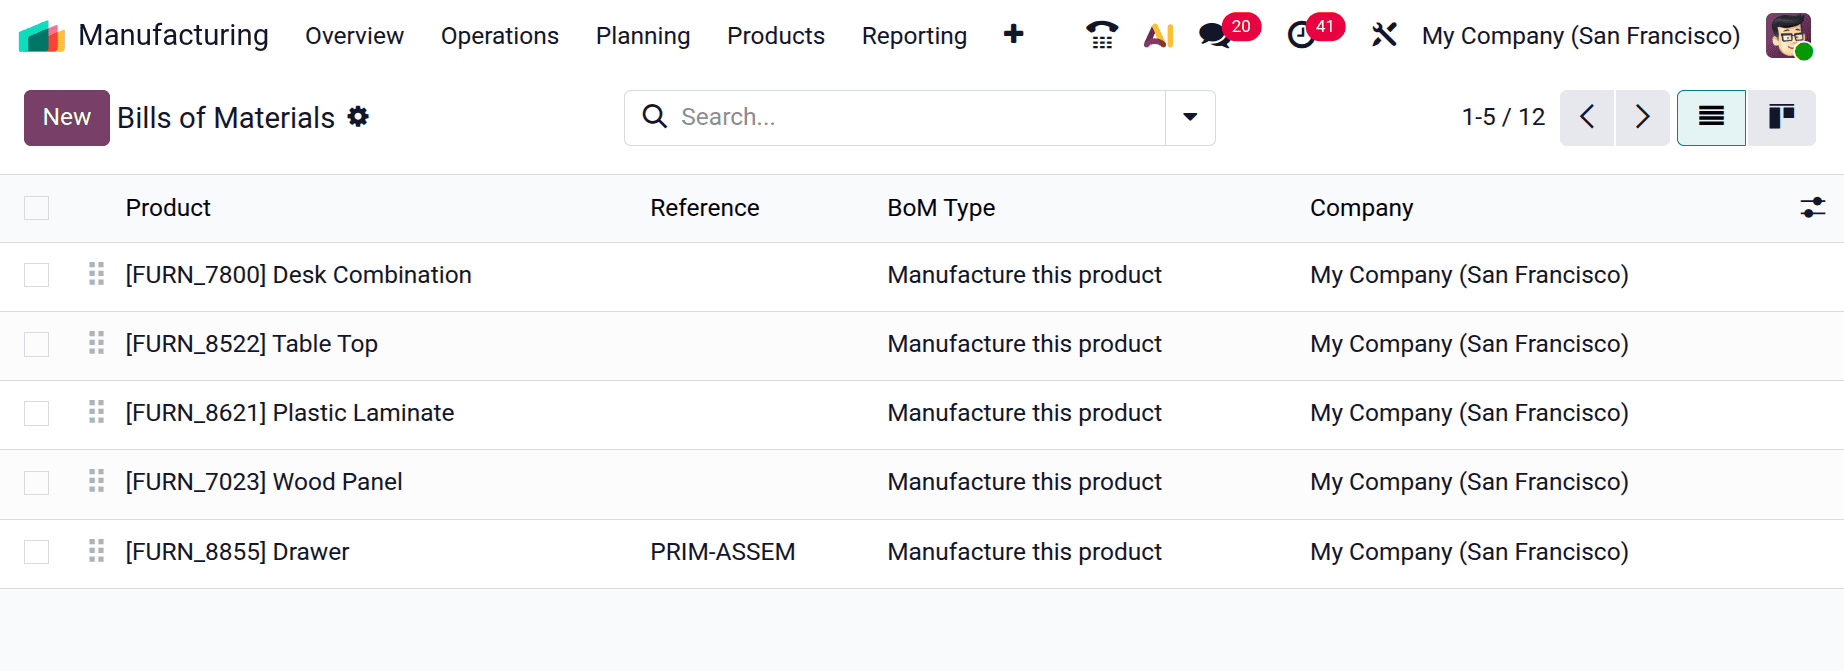The width and height of the screenshot is (1844, 671).
Task: Open [FURN_7023] Wood Panel record
Action: tap(264, 482)
